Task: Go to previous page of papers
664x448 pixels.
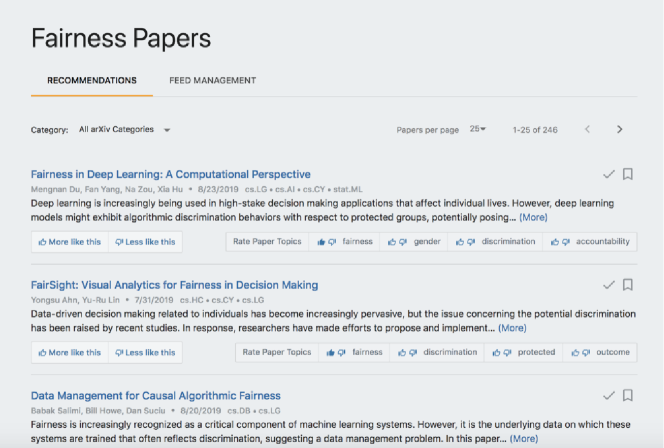Action: tap(587, 129)
